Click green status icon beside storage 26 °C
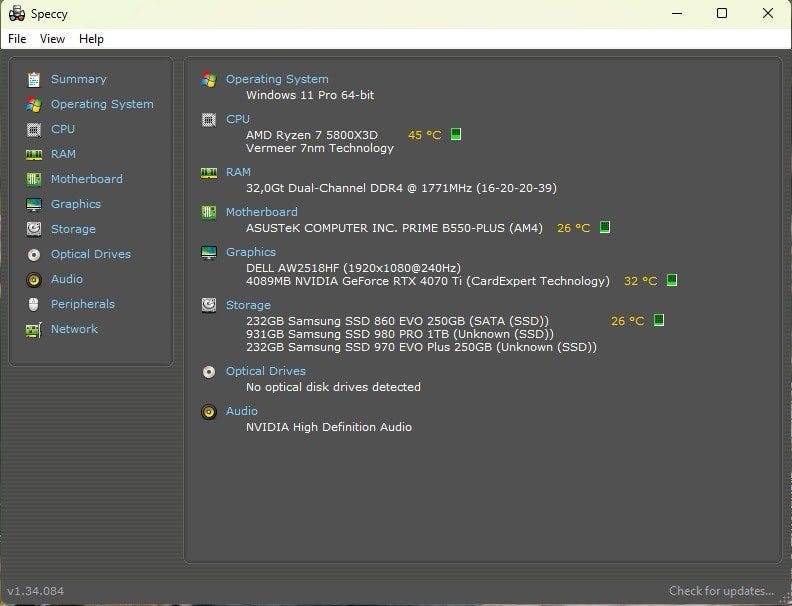Viewport: 792px width, 606px height. (x=659, y=320)
